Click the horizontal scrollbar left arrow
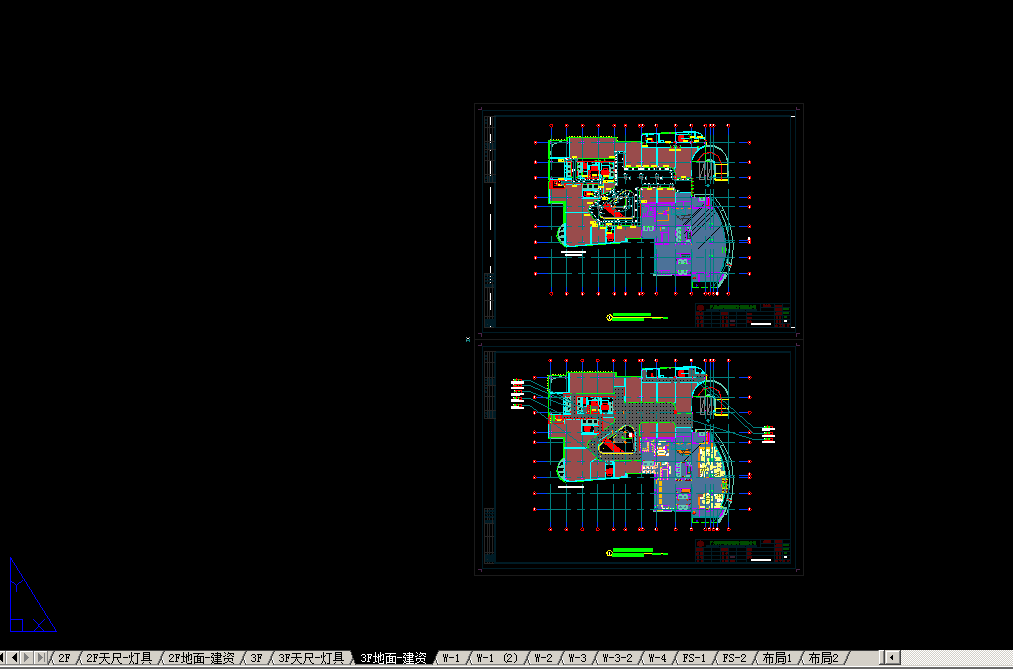The height and width of the screenshot is (669, 1013). point(892,657)
